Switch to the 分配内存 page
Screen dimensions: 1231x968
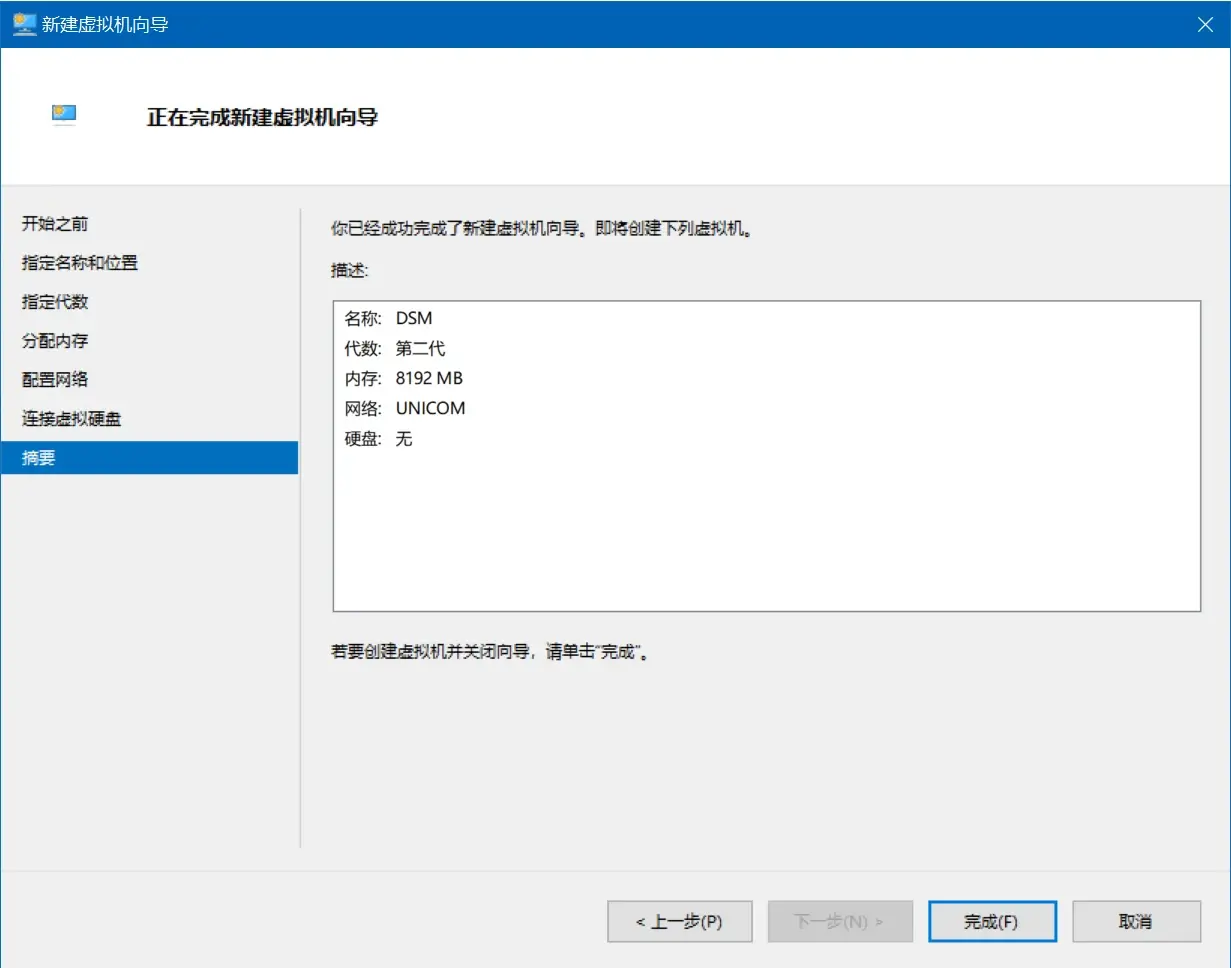pos(55,341)
